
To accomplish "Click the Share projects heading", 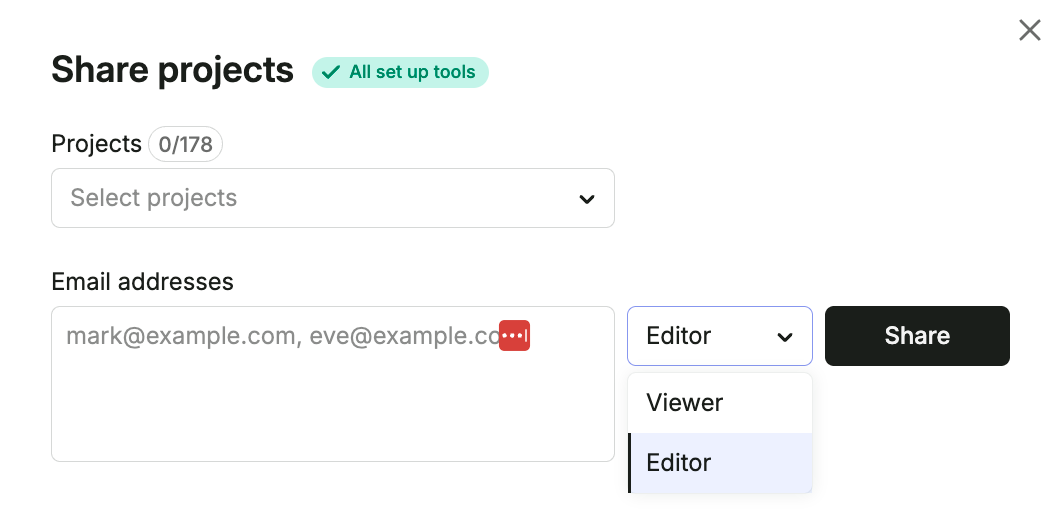I will [x=173, y=70].
